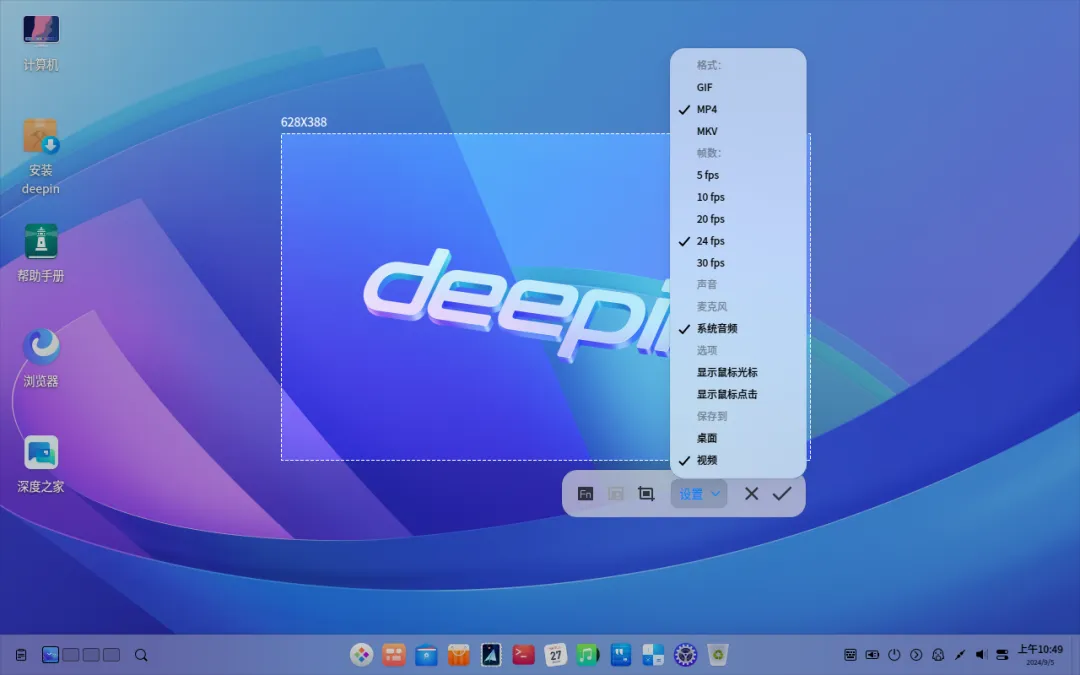Click the pen-shaped tray icon
The width and height of the screenshot is (1080, 675).
(959, 655)
